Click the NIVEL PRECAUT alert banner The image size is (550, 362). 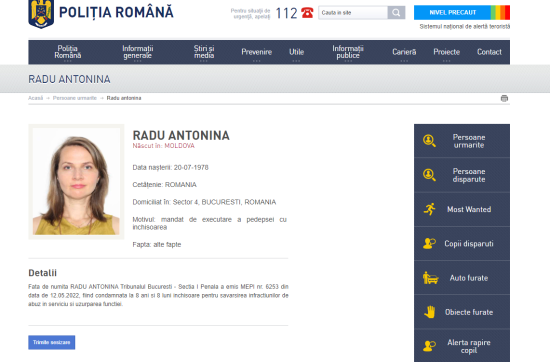452,13
